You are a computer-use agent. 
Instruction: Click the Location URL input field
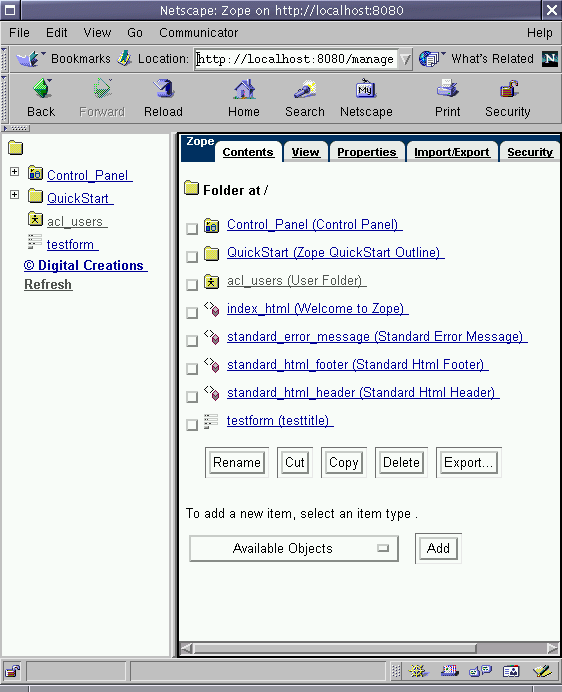296,59
